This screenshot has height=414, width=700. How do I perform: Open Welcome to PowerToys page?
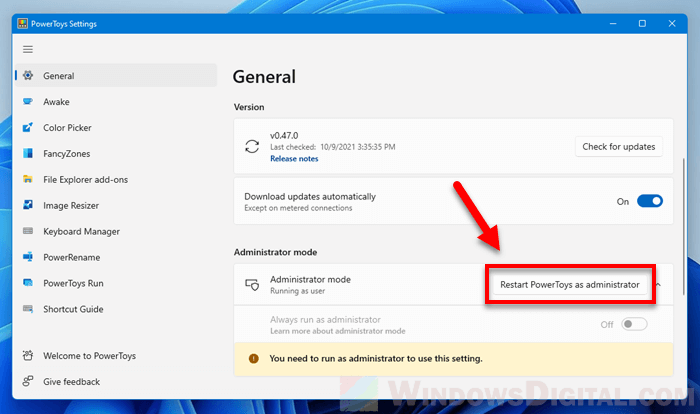click(116, 355)
